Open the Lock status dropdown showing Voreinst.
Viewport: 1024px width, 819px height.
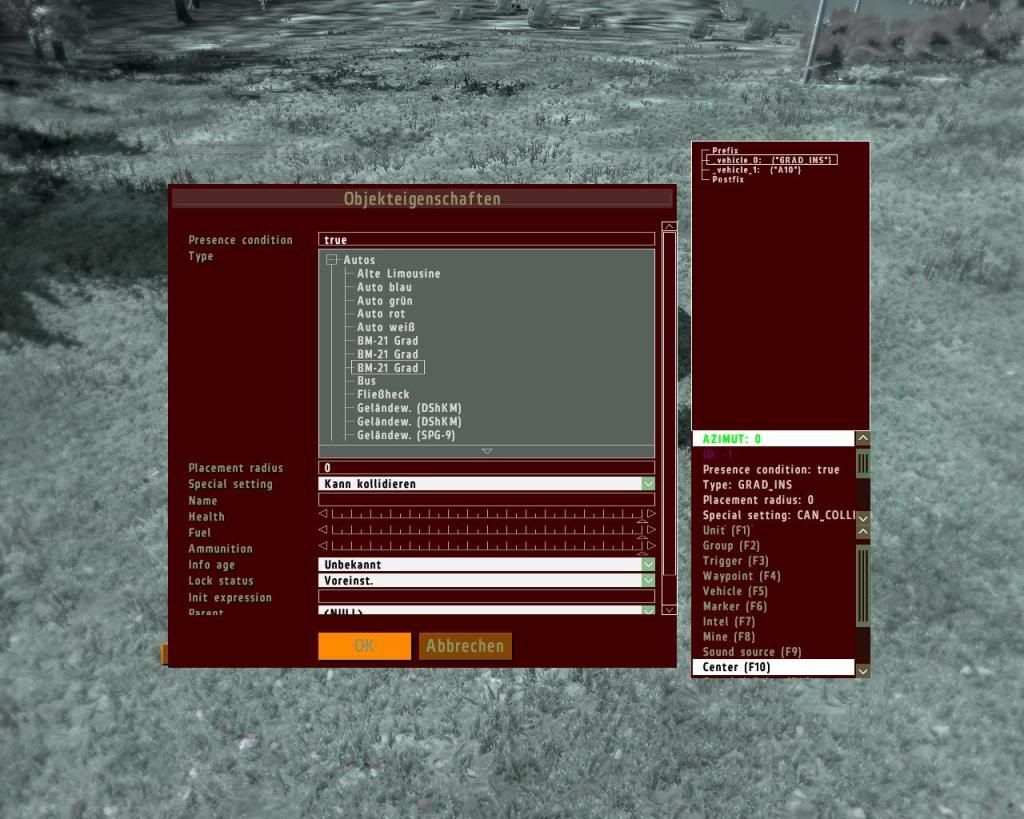tap(485, 580)
